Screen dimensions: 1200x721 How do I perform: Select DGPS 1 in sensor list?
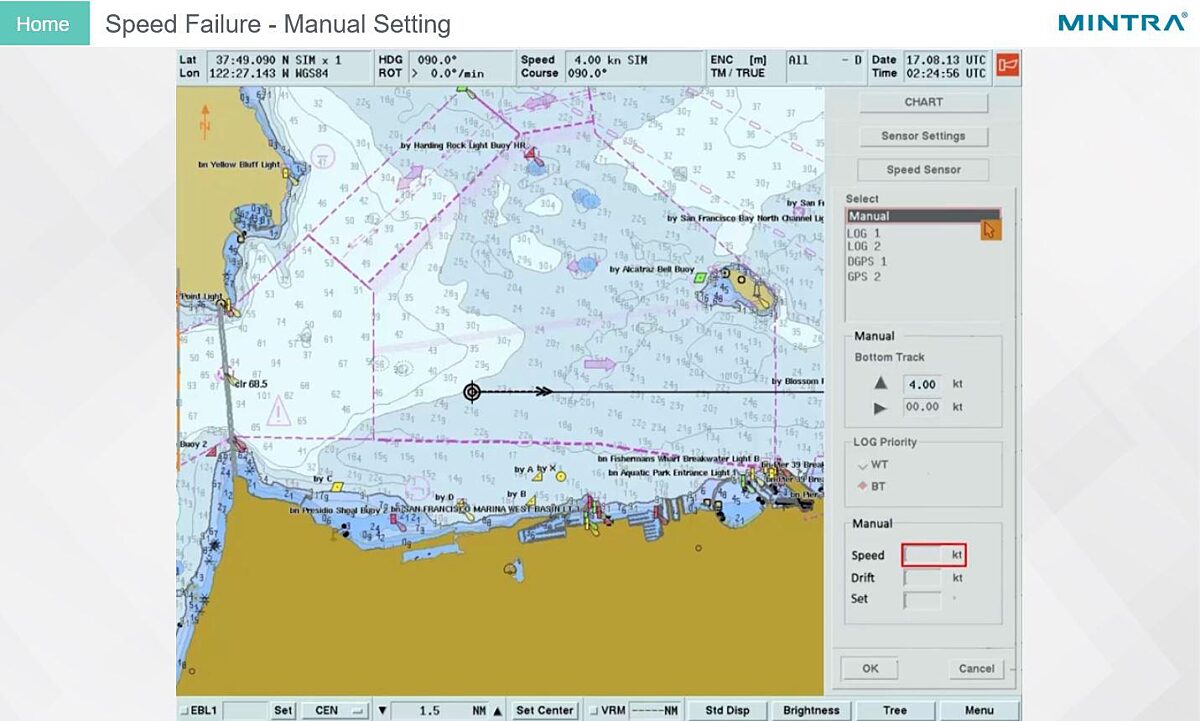867,261
